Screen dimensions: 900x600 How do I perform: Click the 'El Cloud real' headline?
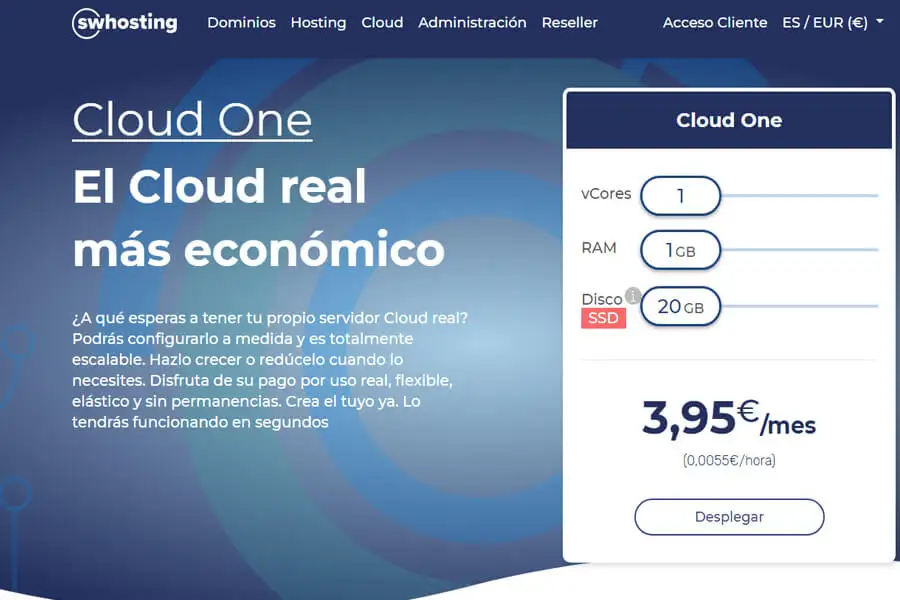219,186
